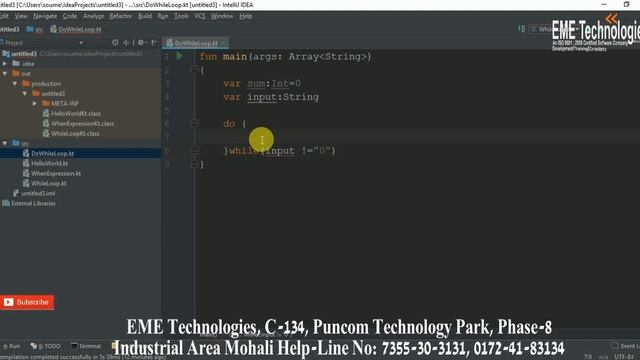Click the External Libraries icon
The width and height of the screenshot is (640, 360).
(x=6, y=203)
